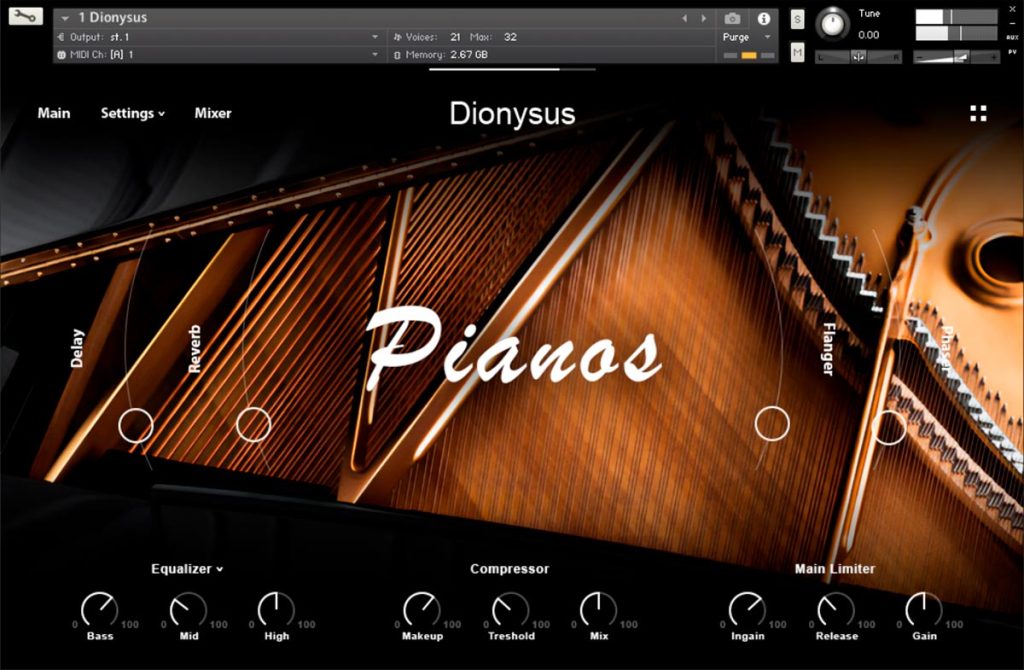1024x670 pixels.
Task: Open the Mixer tab
Action: click(x=213, y=113)
